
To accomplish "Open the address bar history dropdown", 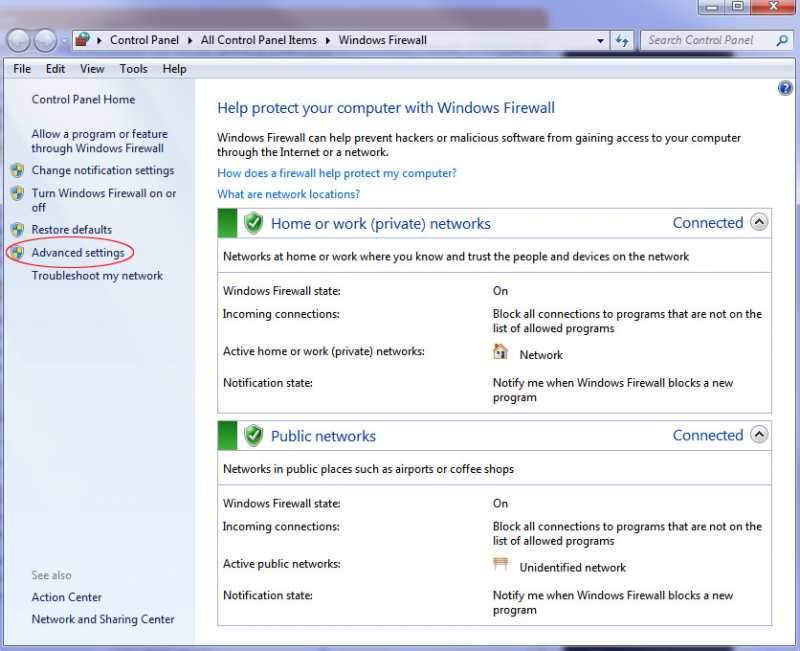I will pyautogui.click(x=600, y=40).
